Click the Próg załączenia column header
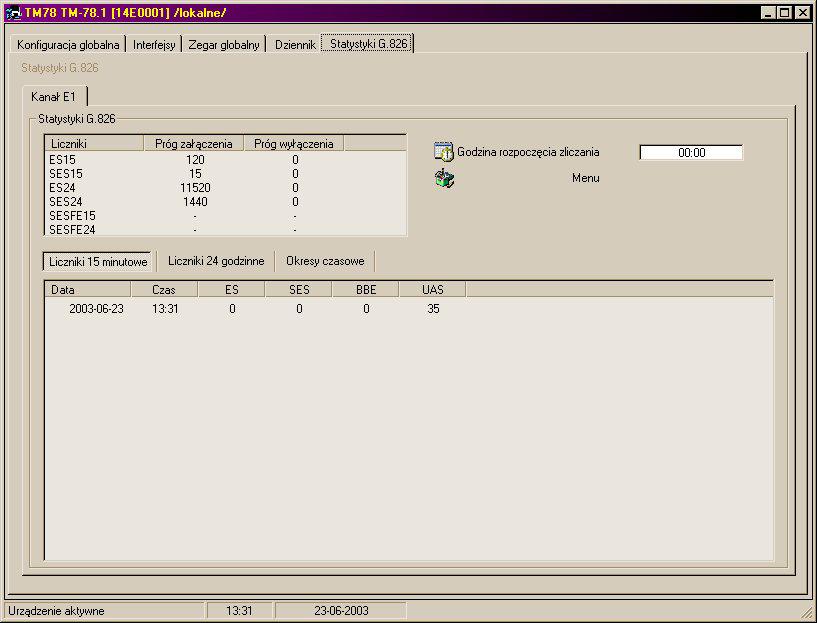Viewport: 817px width, 623px height. pos(194,144)
